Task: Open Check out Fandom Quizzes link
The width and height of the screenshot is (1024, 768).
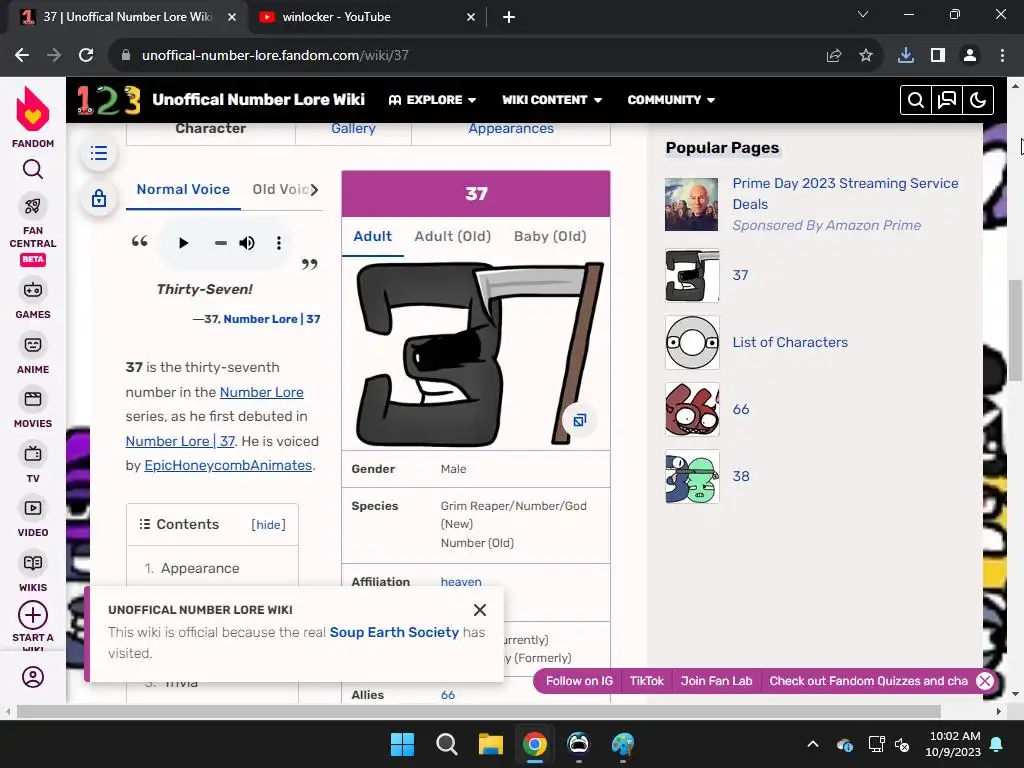Action: [868, 681]
